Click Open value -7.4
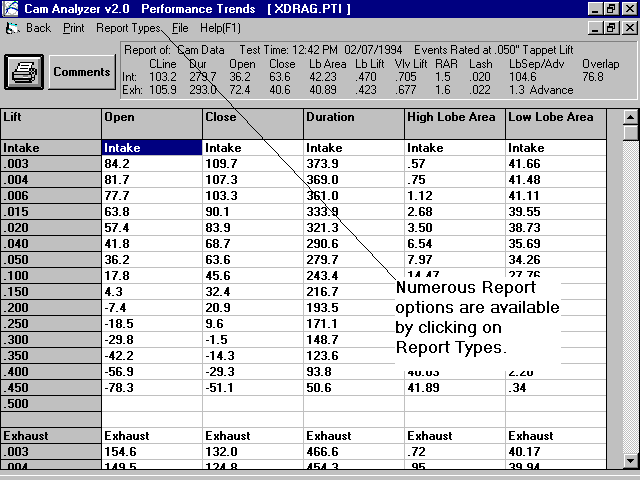 click(x=152, y=308)
